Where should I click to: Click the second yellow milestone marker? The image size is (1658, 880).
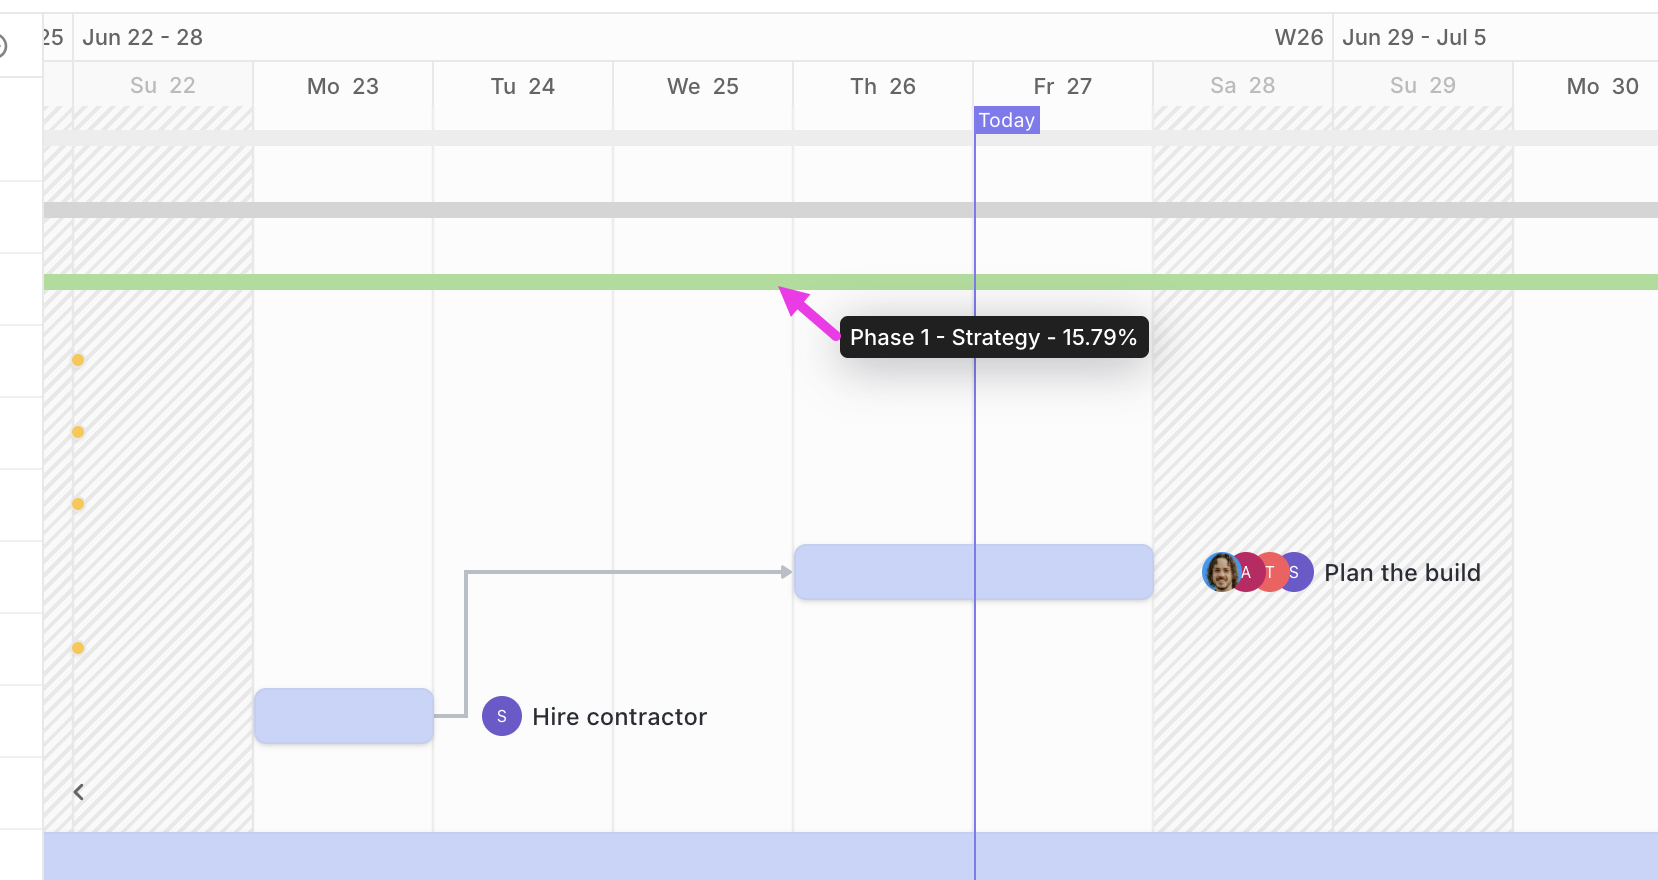(x=78, y=432)
